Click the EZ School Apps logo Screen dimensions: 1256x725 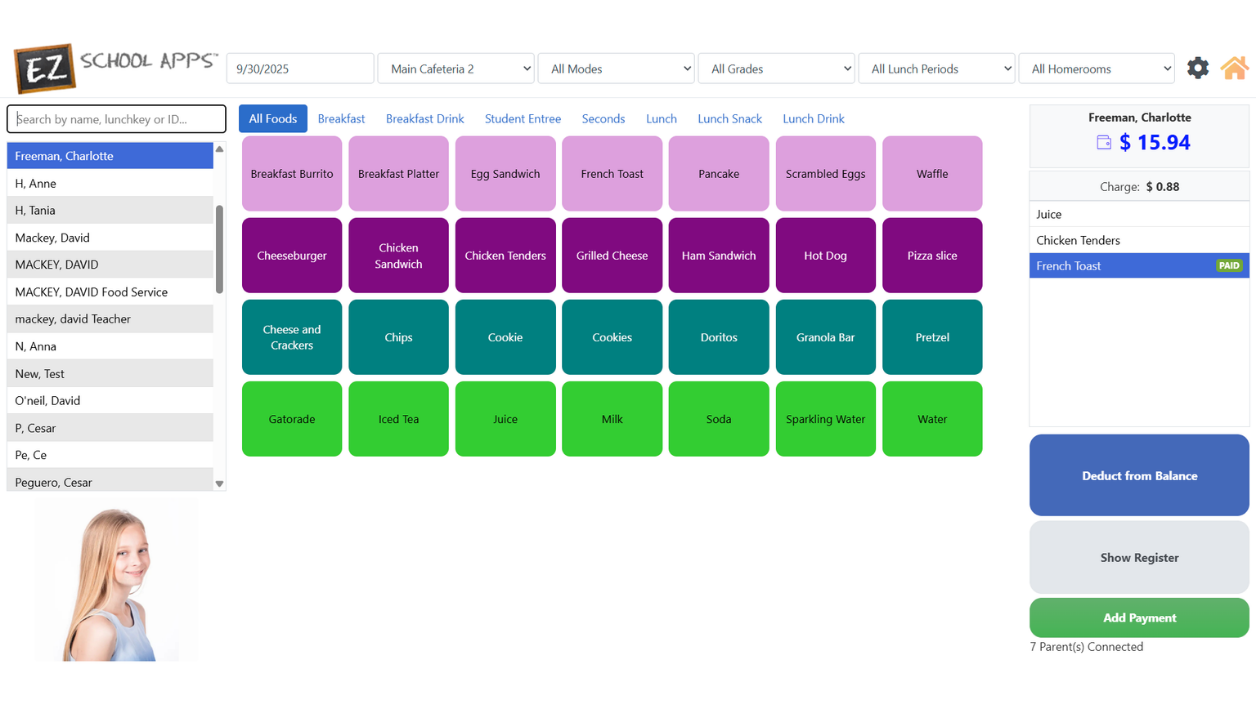(110, 67)
